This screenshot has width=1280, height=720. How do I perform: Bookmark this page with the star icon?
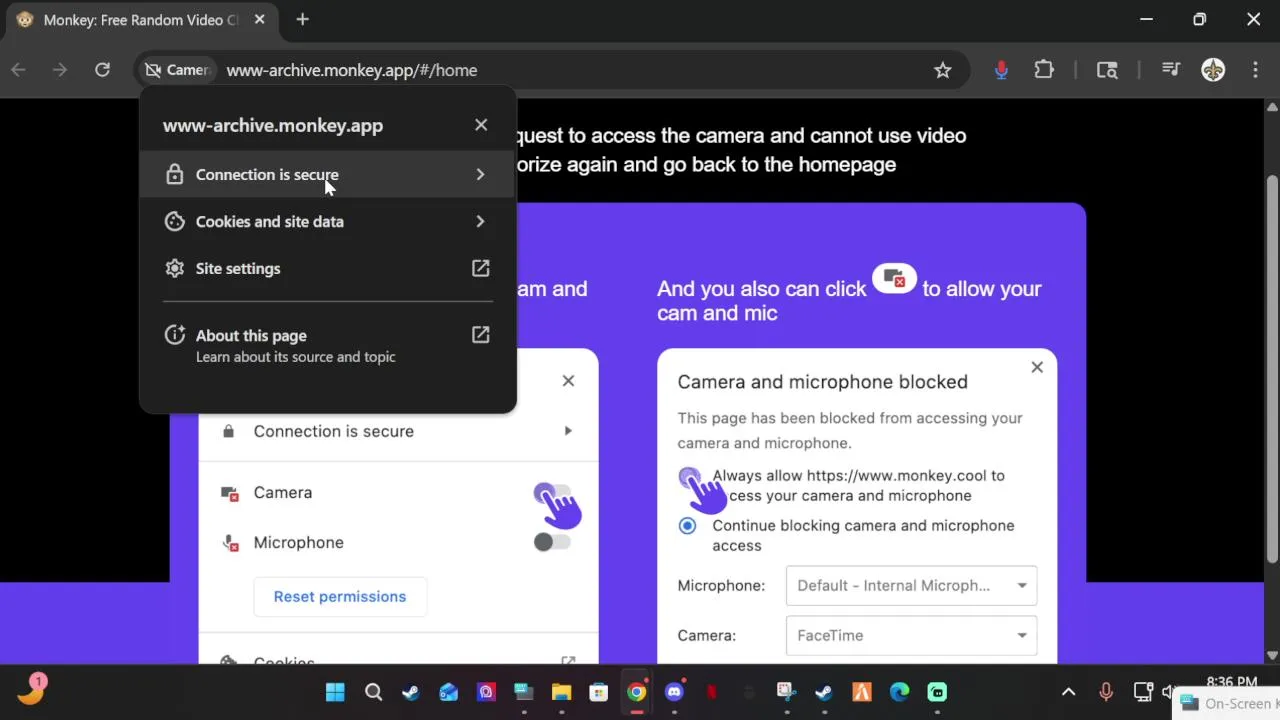click(942, 70)
